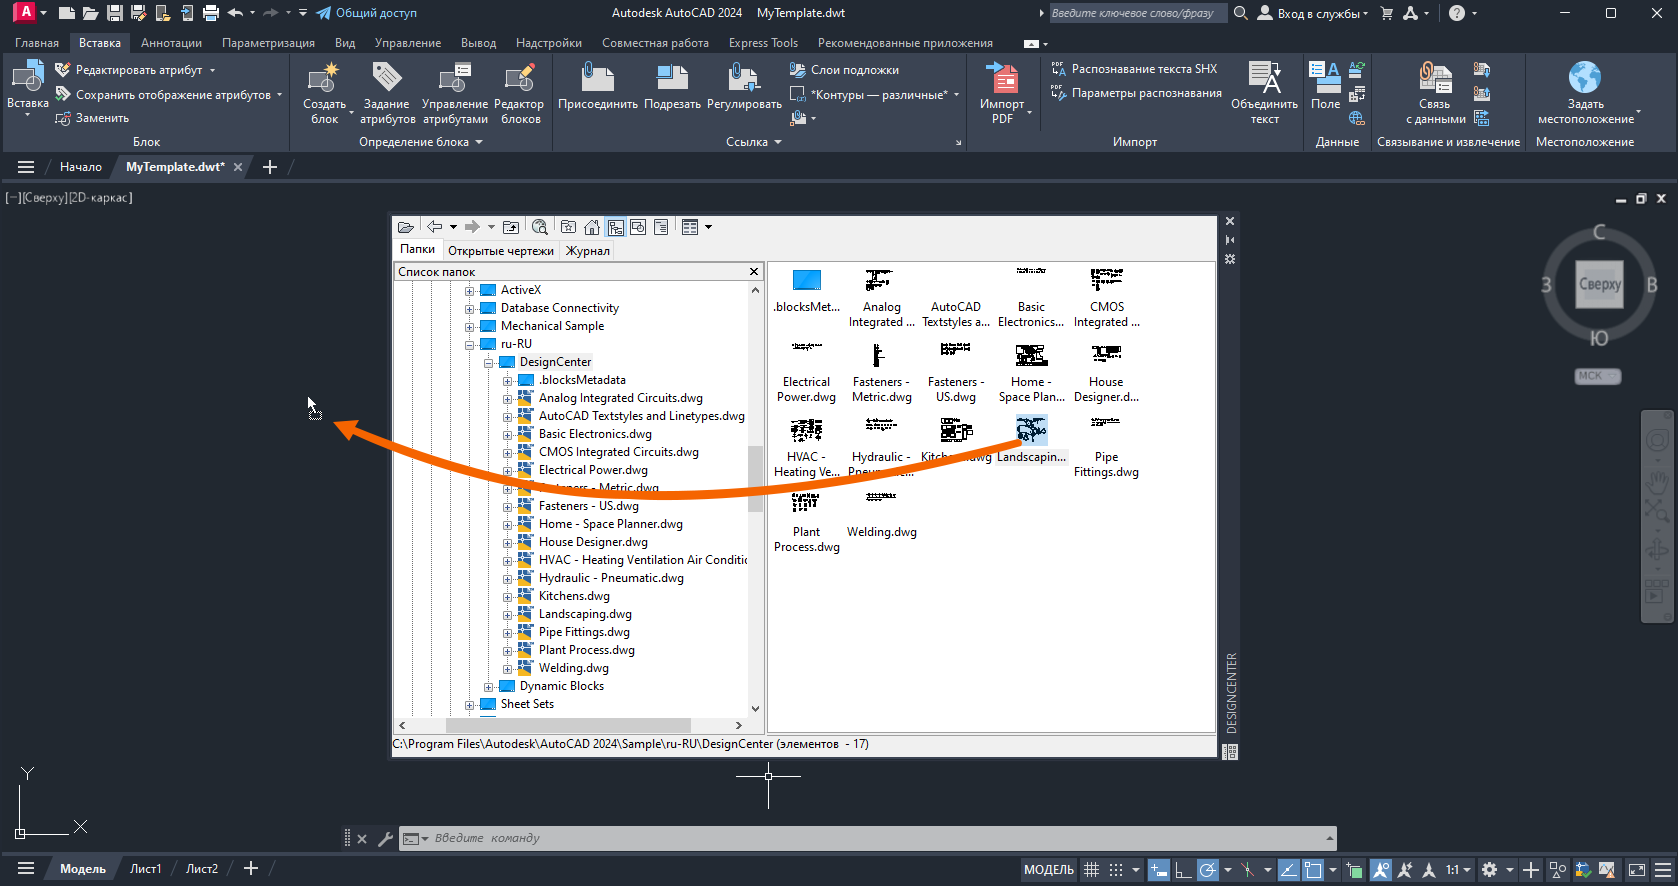Open the Вставка insert block dropdown

click(27, 116)
